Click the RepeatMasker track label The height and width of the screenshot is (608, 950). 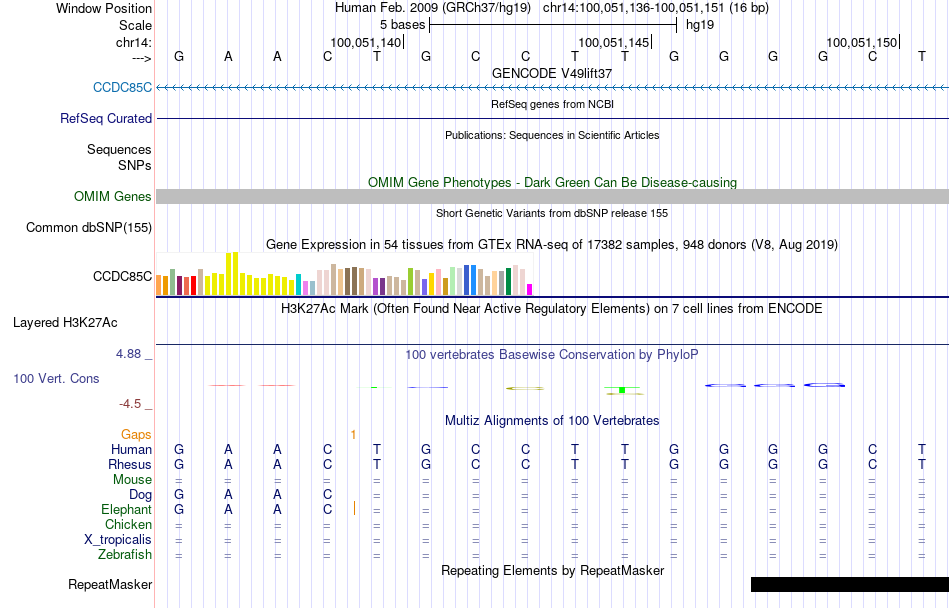[110, 584]
